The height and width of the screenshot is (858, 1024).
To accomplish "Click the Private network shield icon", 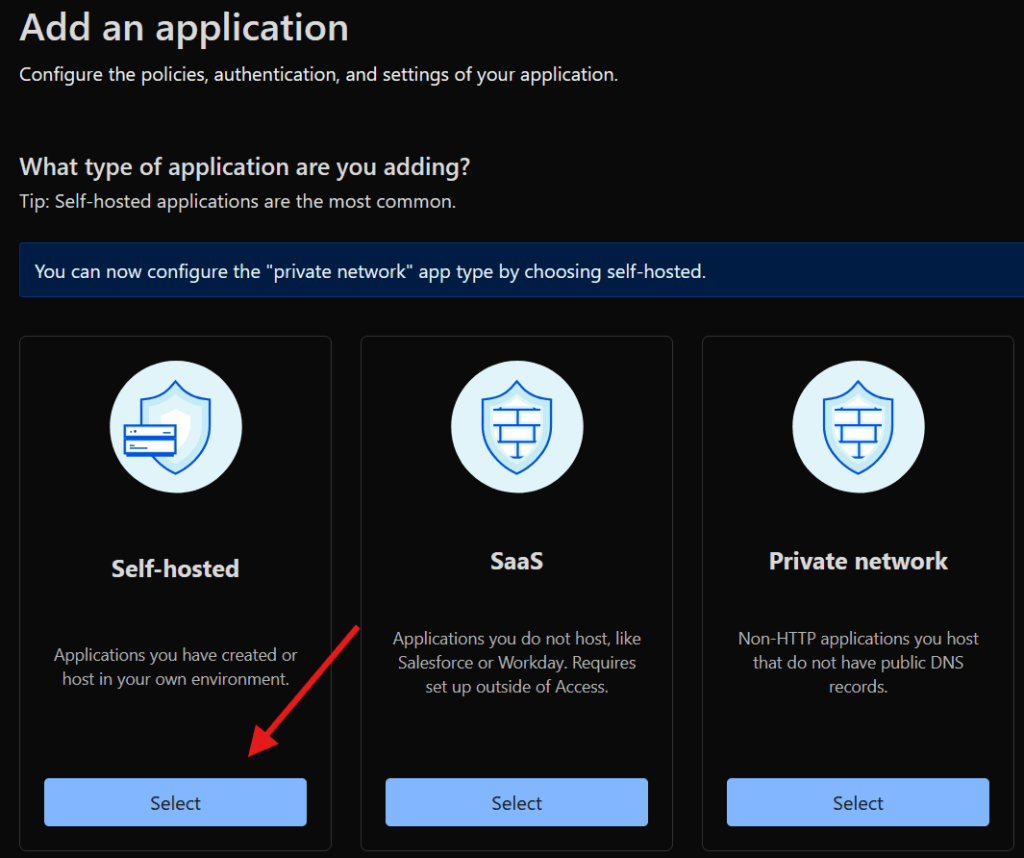I will [858, 427].
